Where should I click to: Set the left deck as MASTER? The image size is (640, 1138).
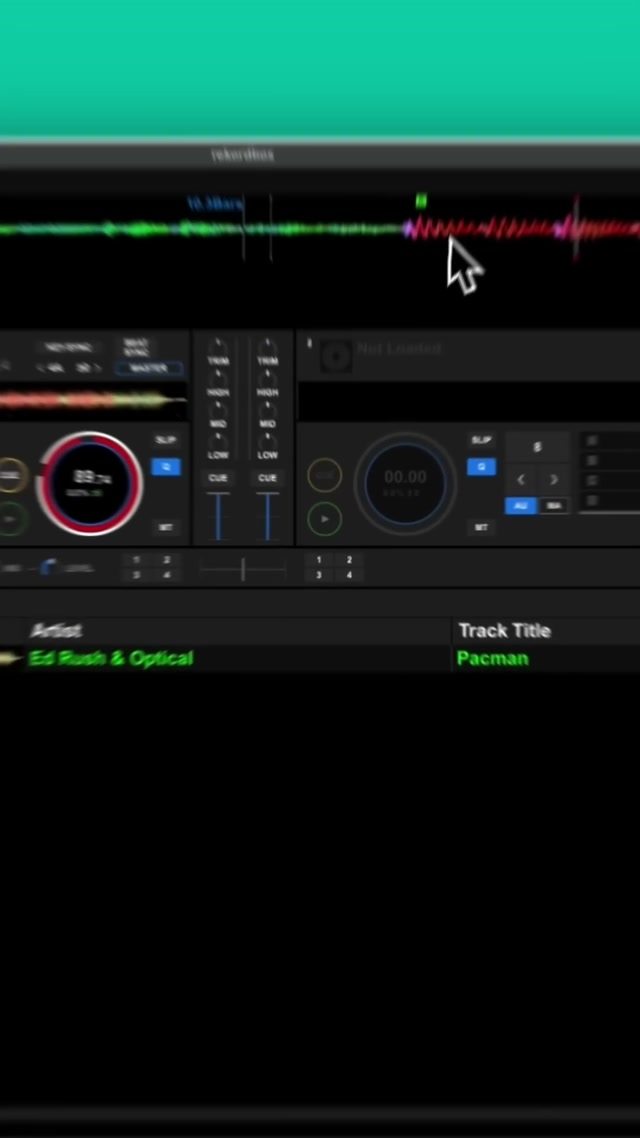[149, 368]
